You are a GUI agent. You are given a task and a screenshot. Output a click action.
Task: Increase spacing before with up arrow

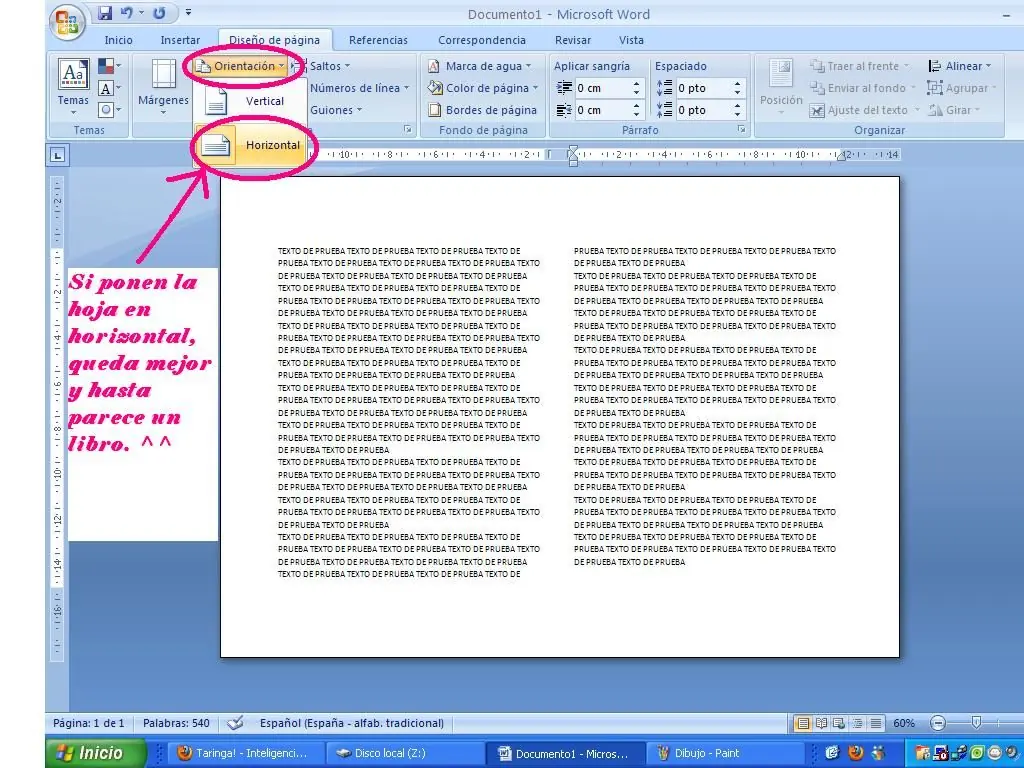(x=737, y=84)
